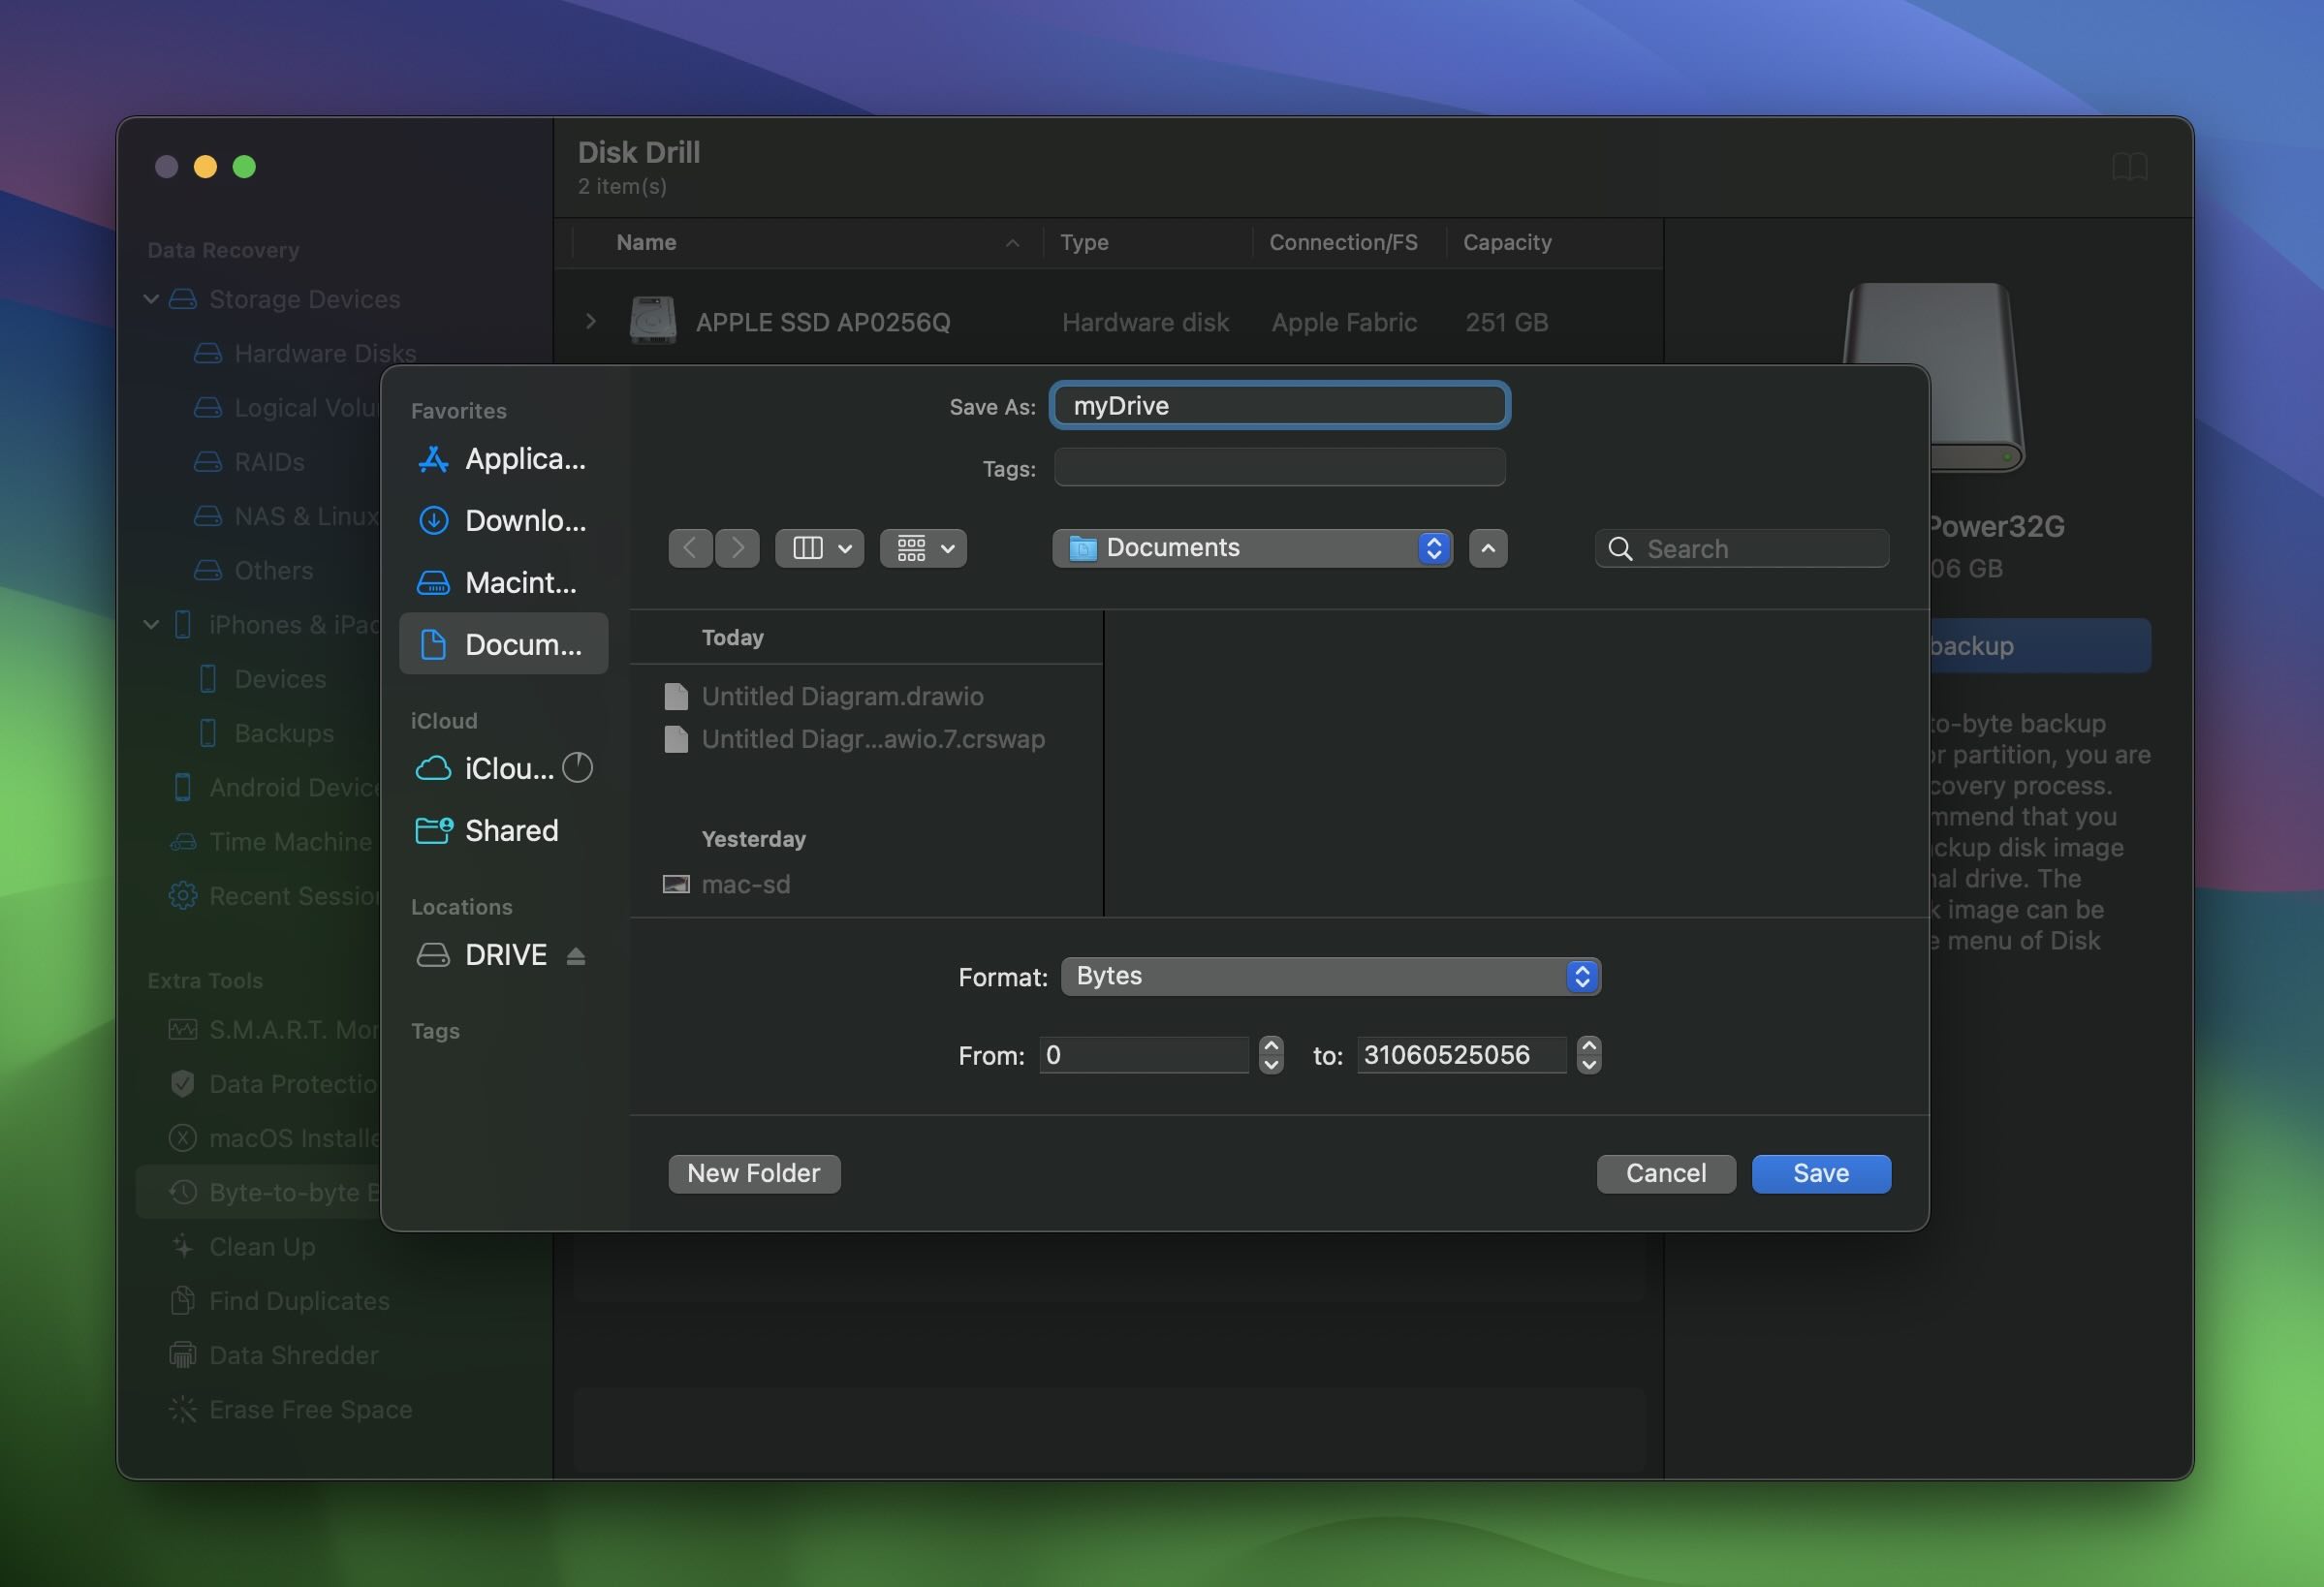The width and height of the screenshot is (2324, 1587).
Task: Open Recent Sessions in Disk Drill sidebar
Action: point(275,896)
